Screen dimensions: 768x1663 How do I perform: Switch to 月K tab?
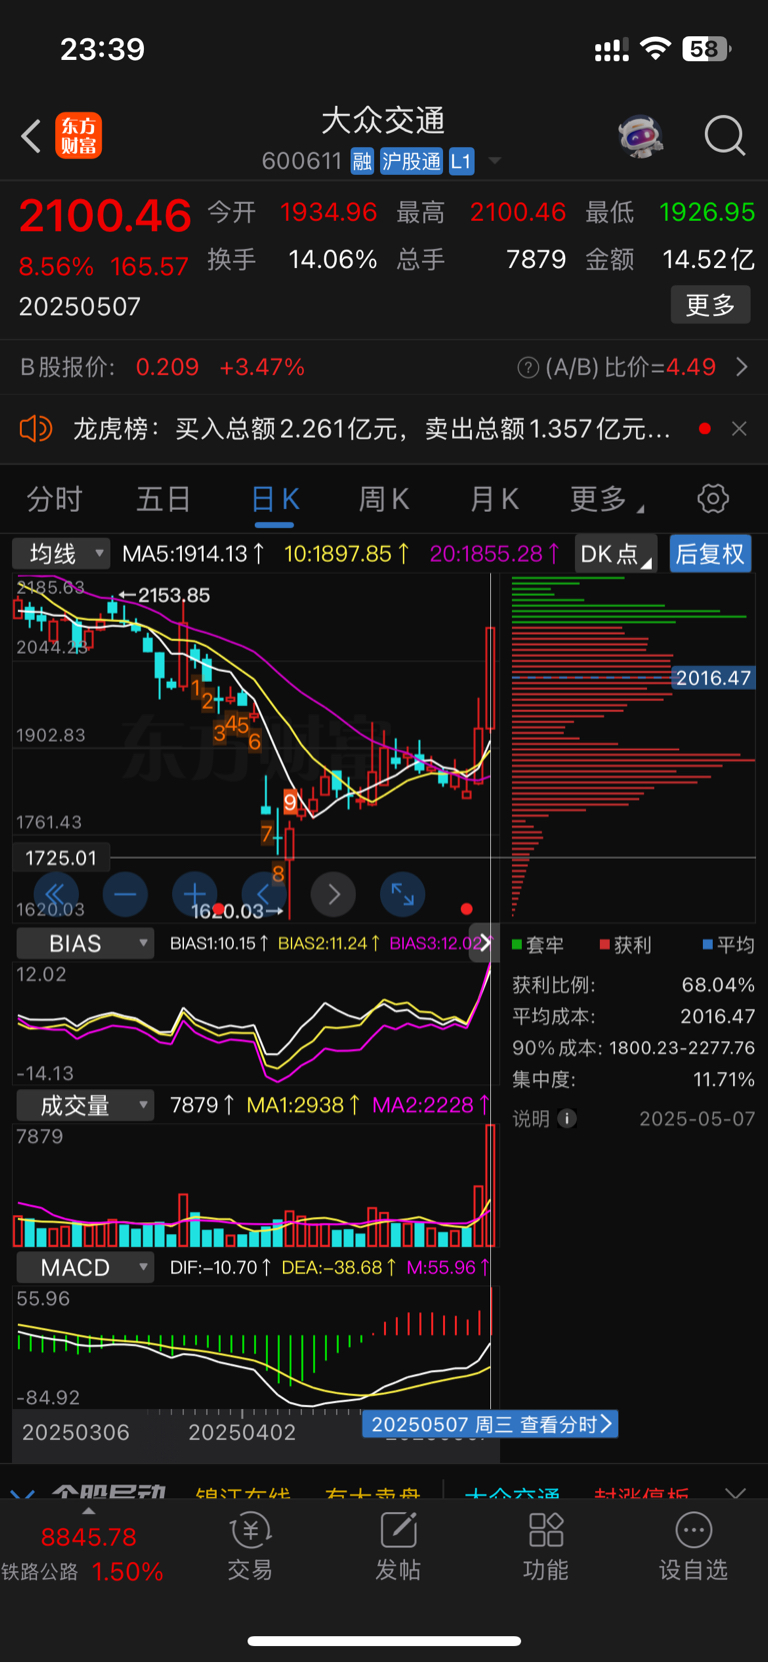494,499
